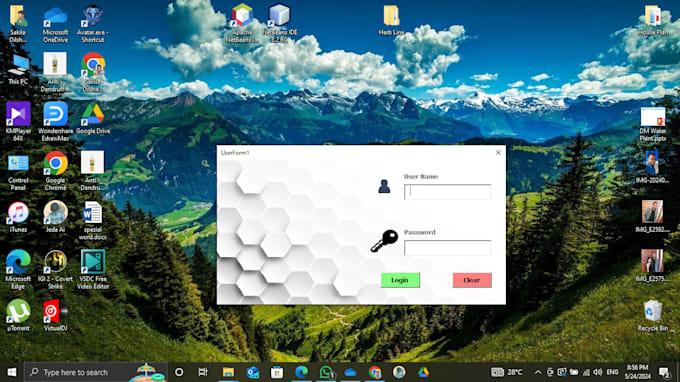Select the Microsoft OneDrive desktop shortcut
Screen dimensions: 680x382
(x=56, y=24)
